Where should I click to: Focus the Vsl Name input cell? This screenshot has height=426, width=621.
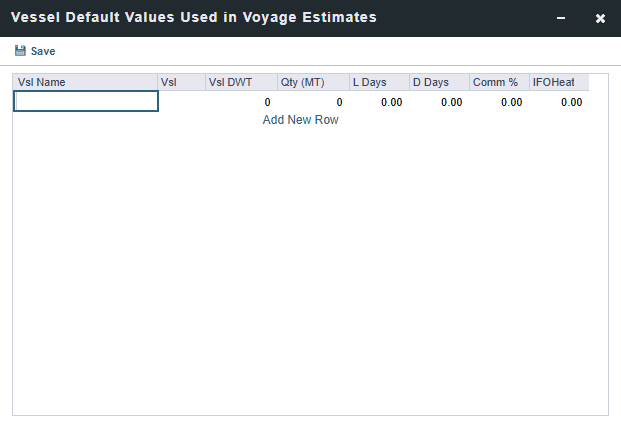[86, 101]
